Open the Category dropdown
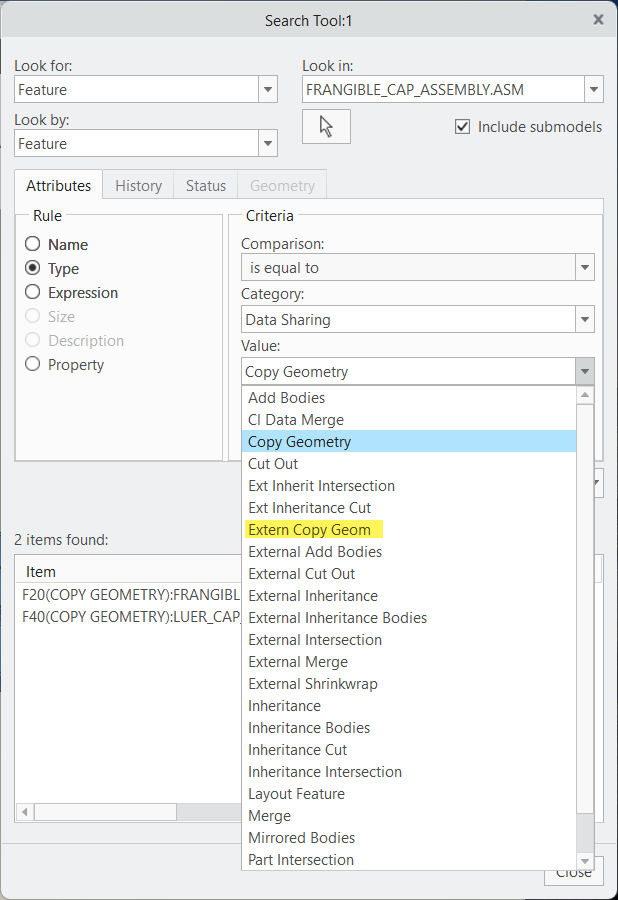618x900 pixels. coord(583,319)
